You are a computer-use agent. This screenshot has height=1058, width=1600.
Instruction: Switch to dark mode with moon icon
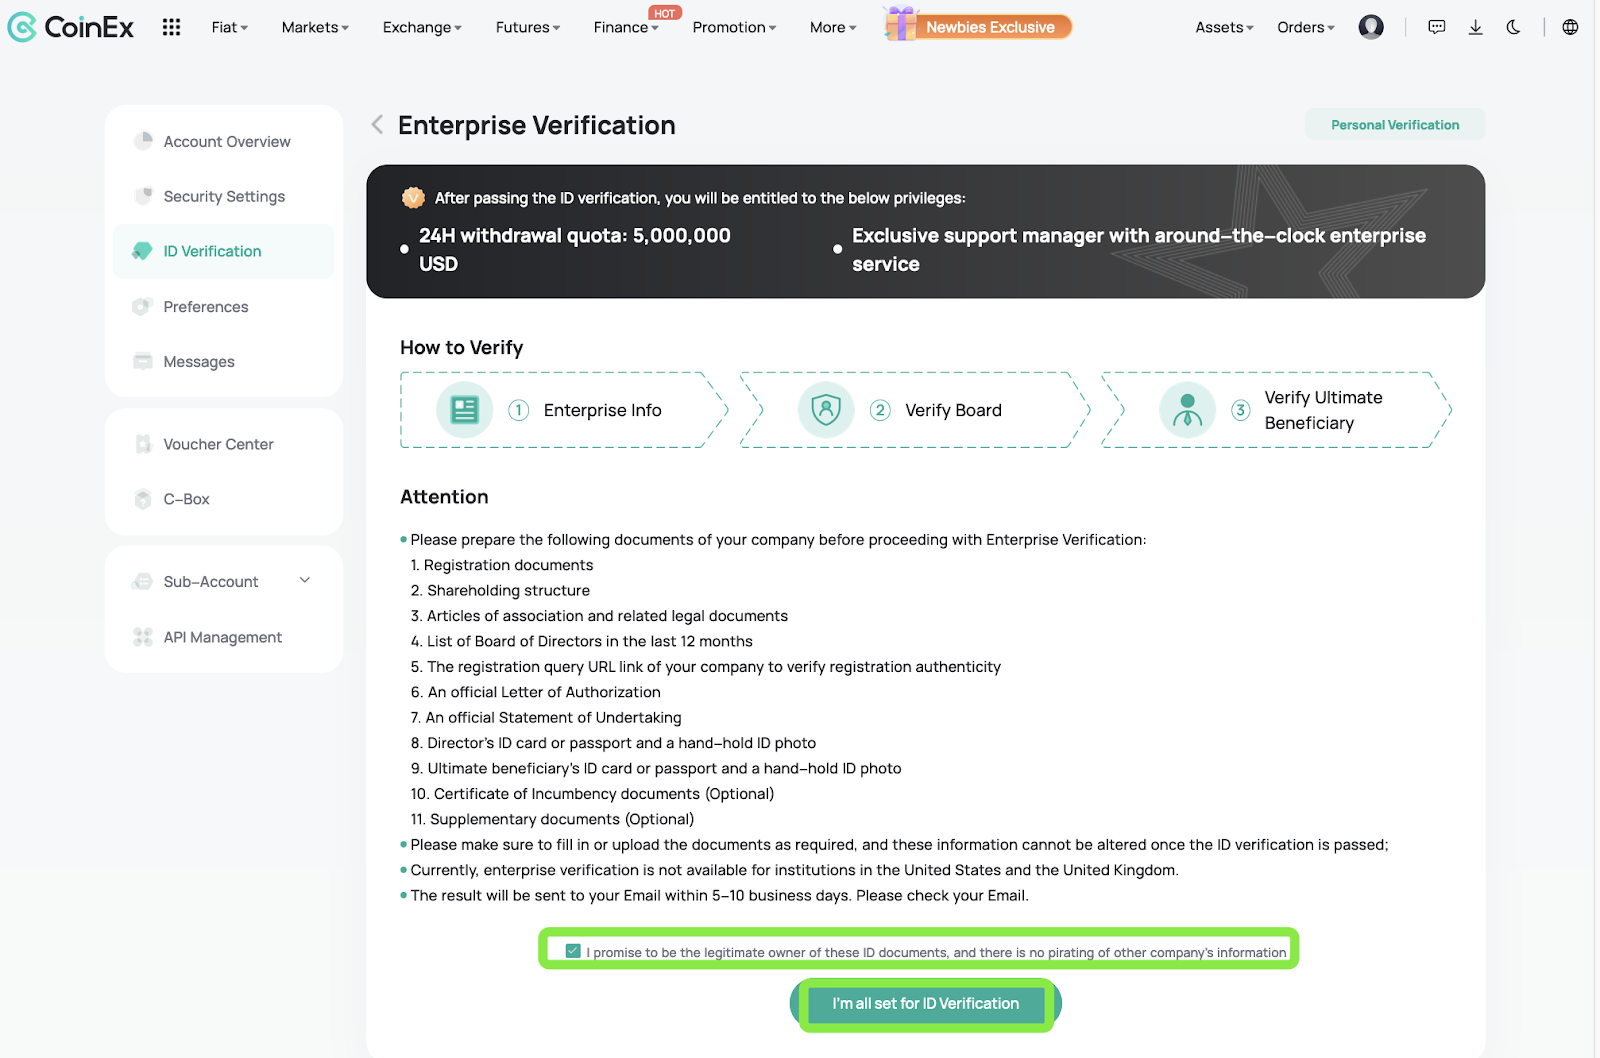pos(1513,27)
